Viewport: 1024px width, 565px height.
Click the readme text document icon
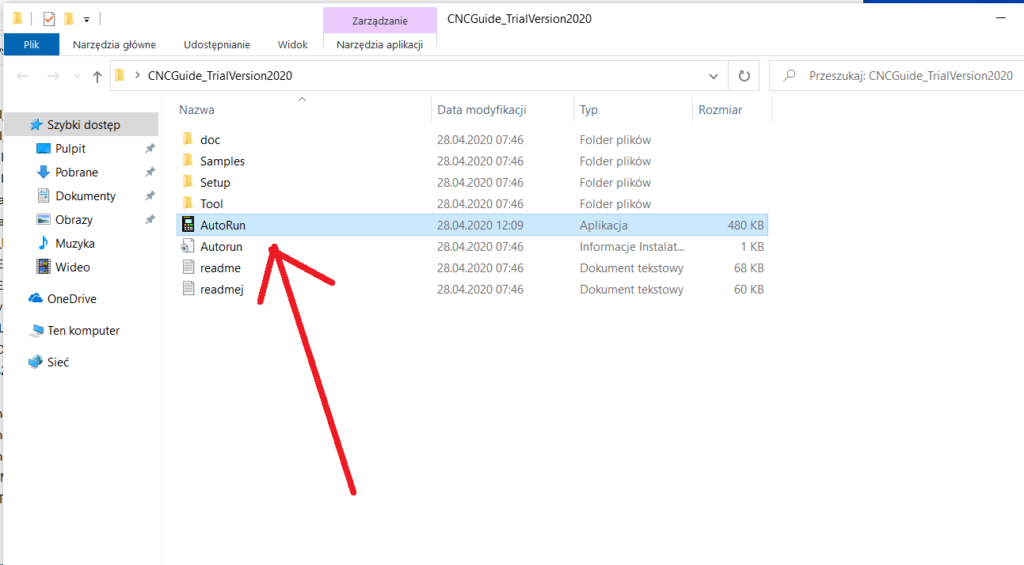point(188,267)
